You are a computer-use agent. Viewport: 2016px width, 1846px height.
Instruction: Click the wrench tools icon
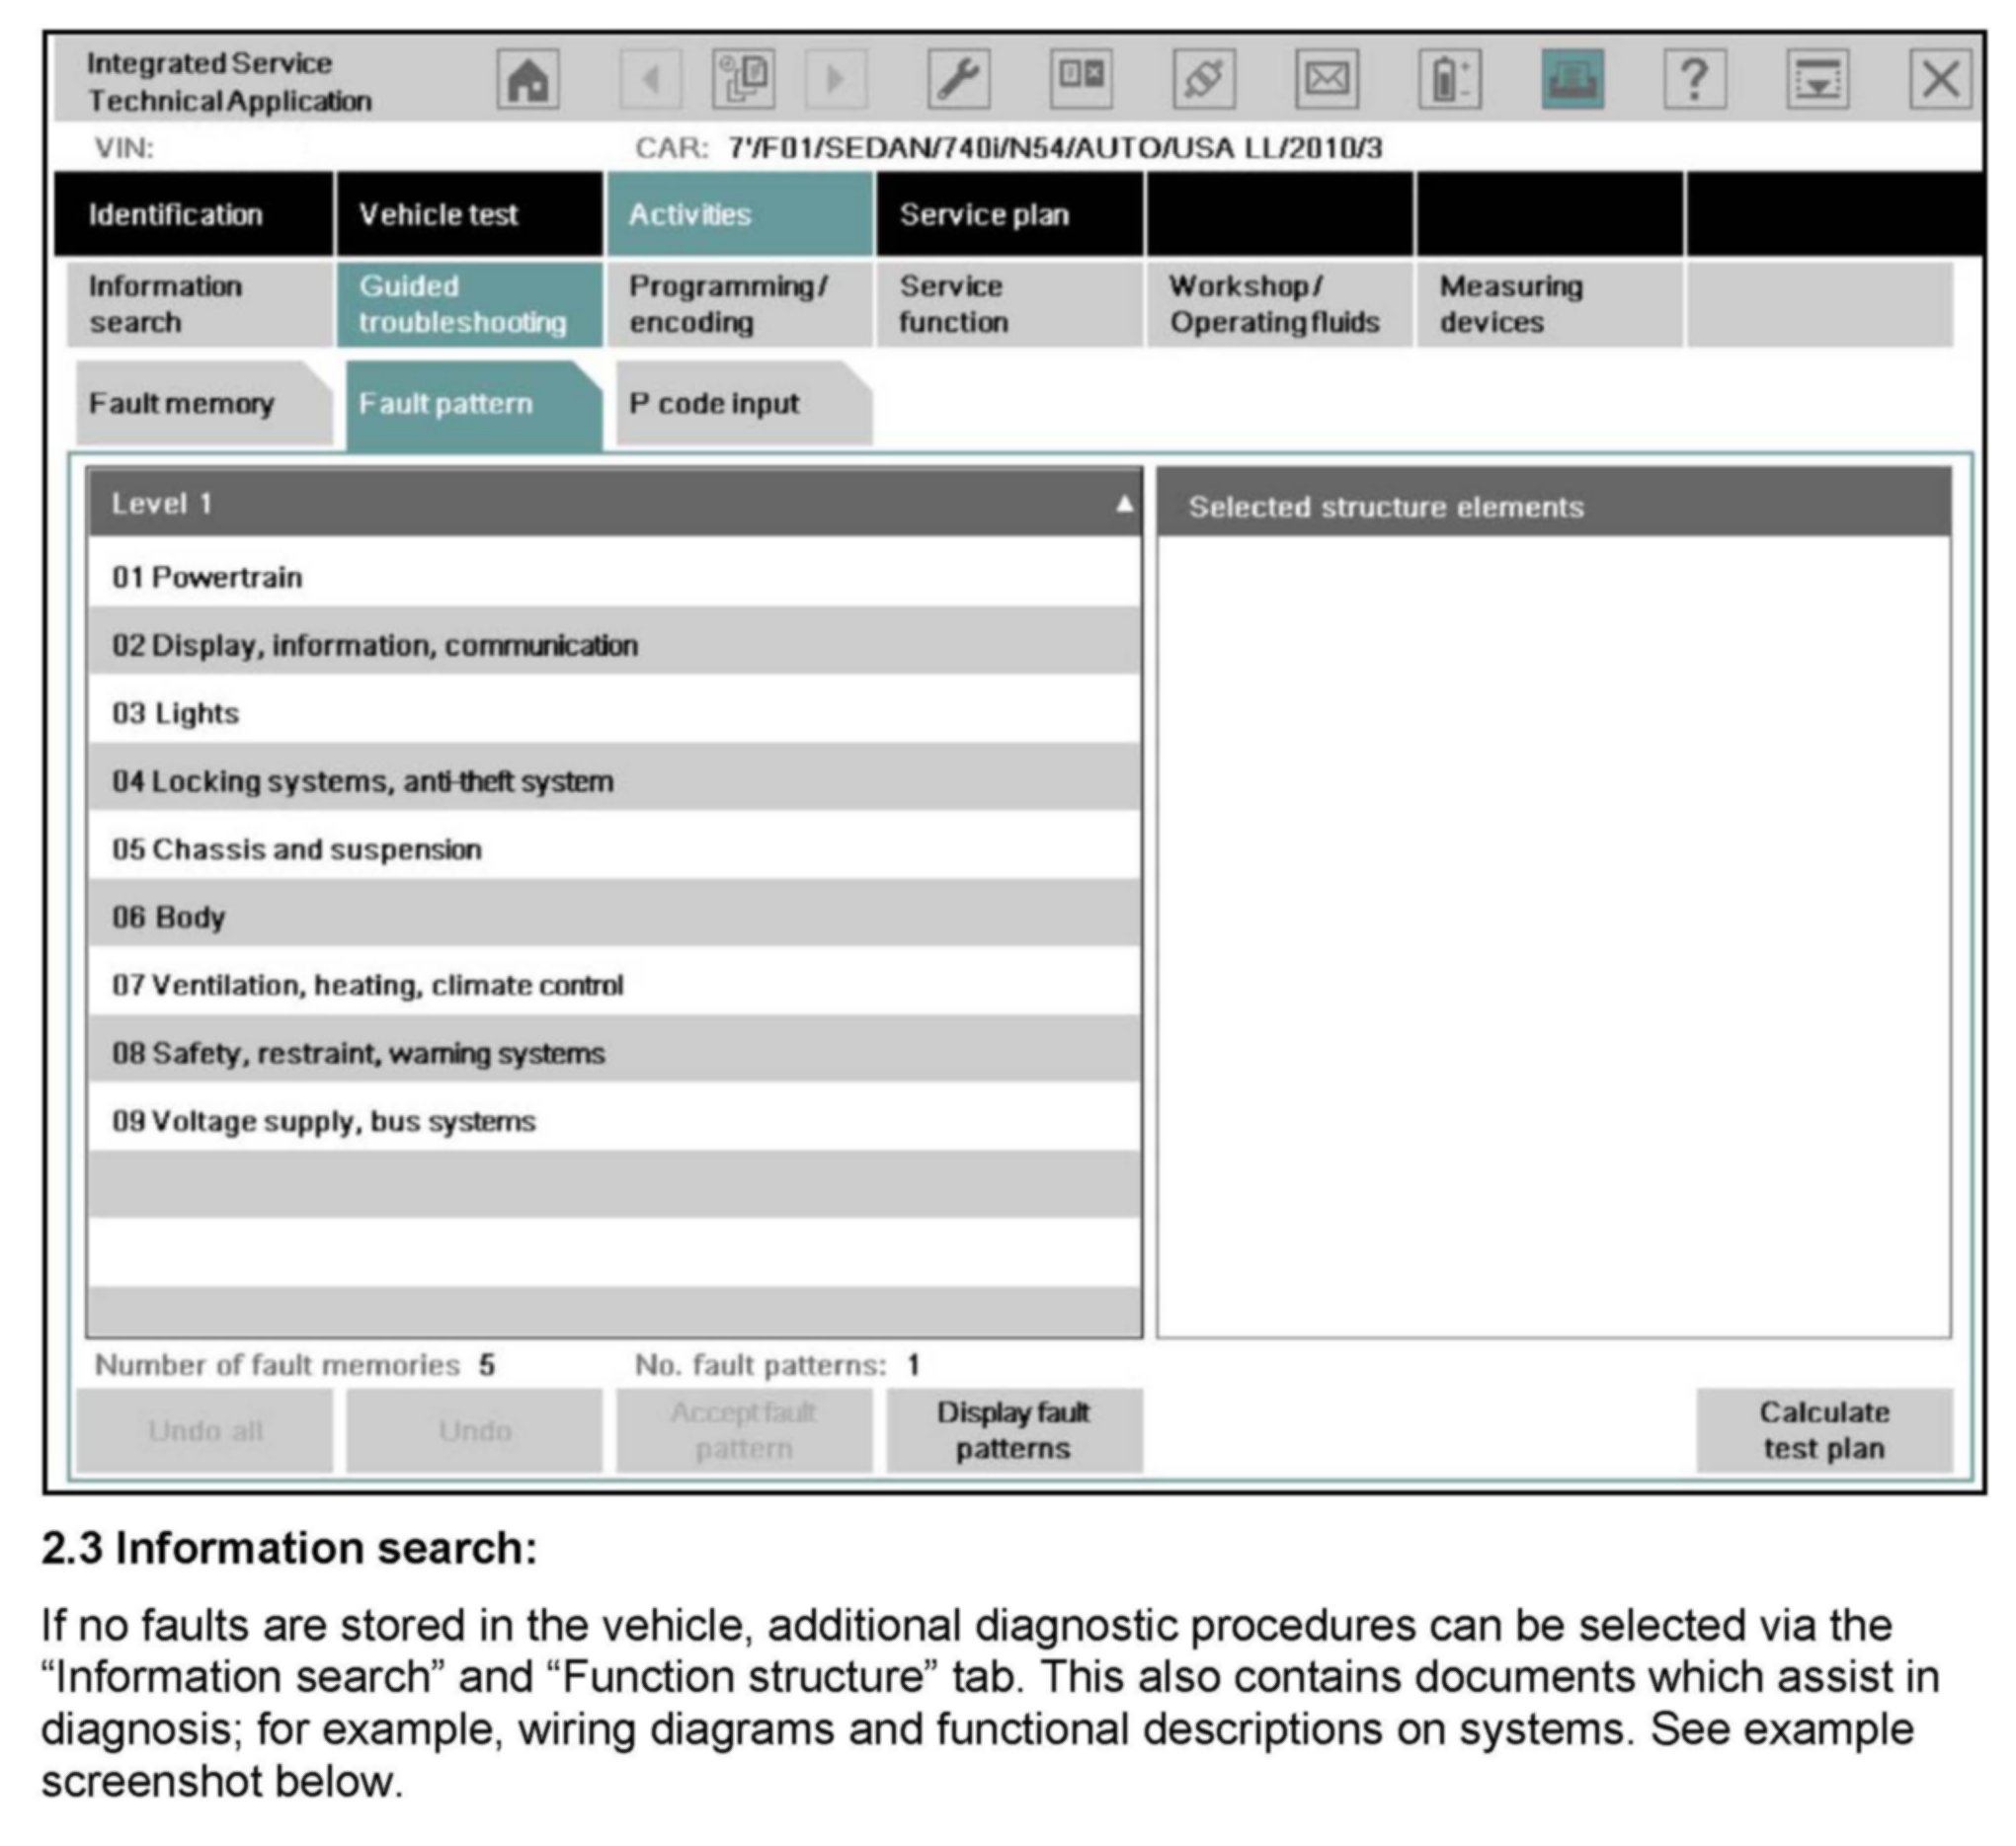(x=958, y=78)
